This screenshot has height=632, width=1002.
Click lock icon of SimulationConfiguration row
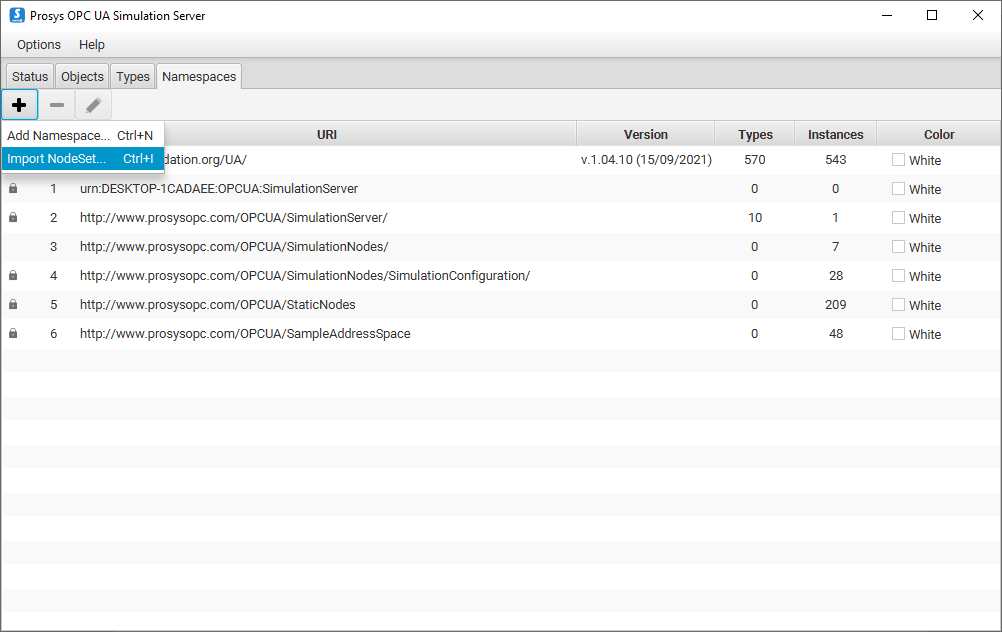coord(13,275)
